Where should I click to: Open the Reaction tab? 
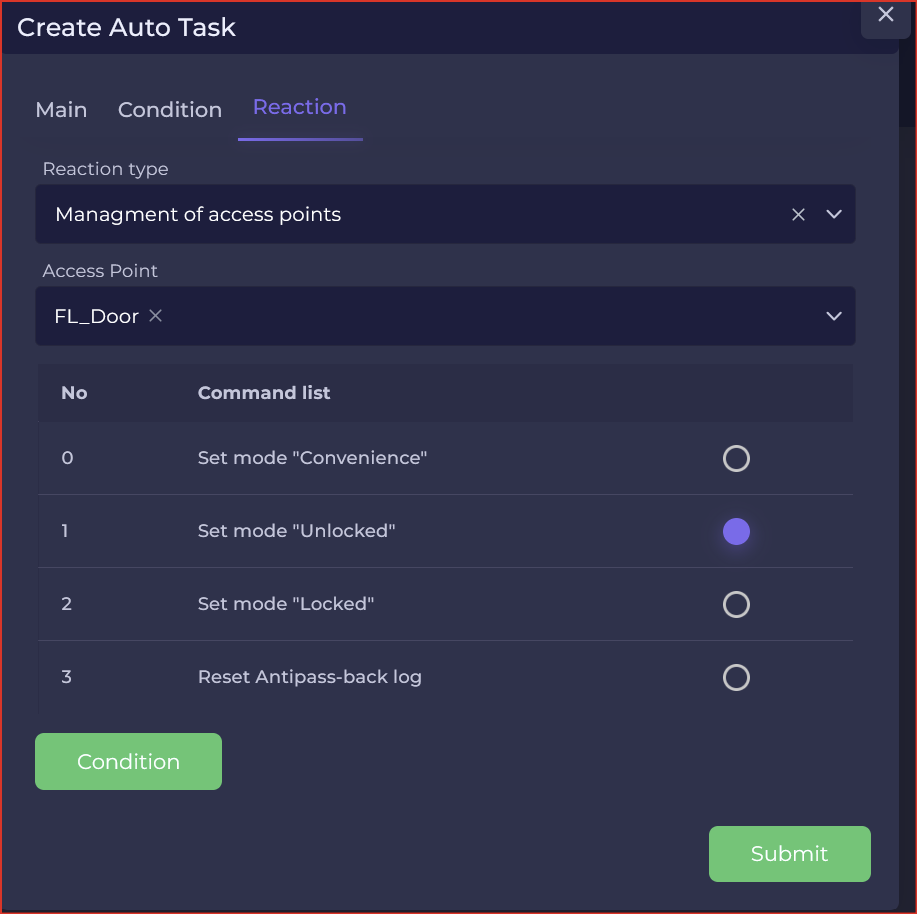click(x=299, y=107)
